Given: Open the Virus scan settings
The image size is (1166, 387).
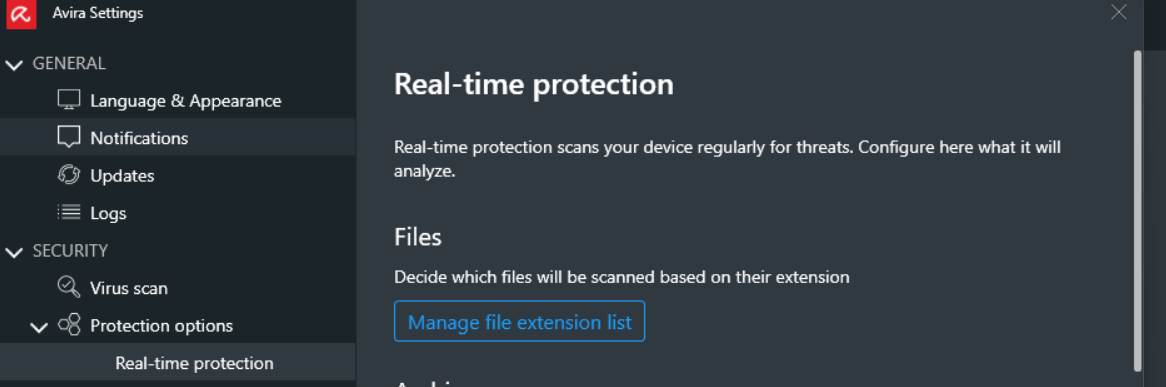Looking at the screenshot, I should [129, 288].
